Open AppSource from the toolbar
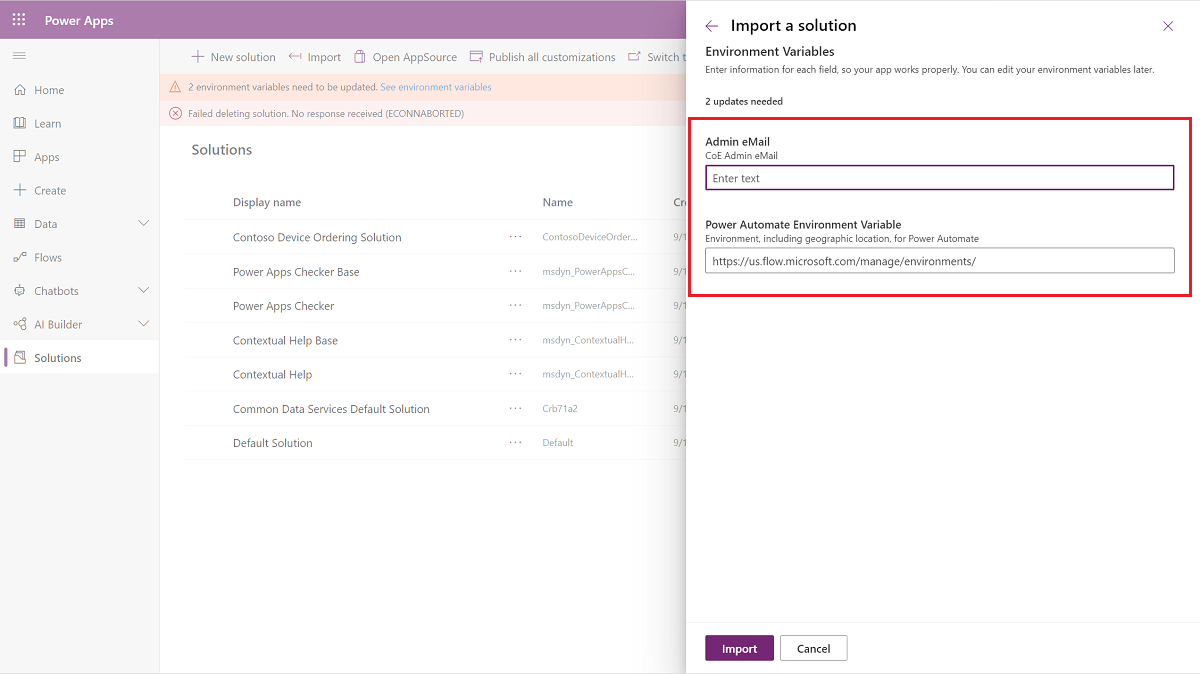The image size is (1200, 674). [405, 57]
